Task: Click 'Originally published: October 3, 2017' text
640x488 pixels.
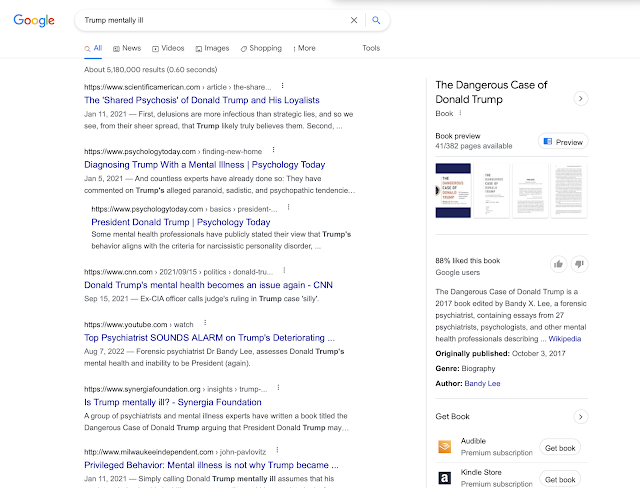Action: click(x=500, y=353)
